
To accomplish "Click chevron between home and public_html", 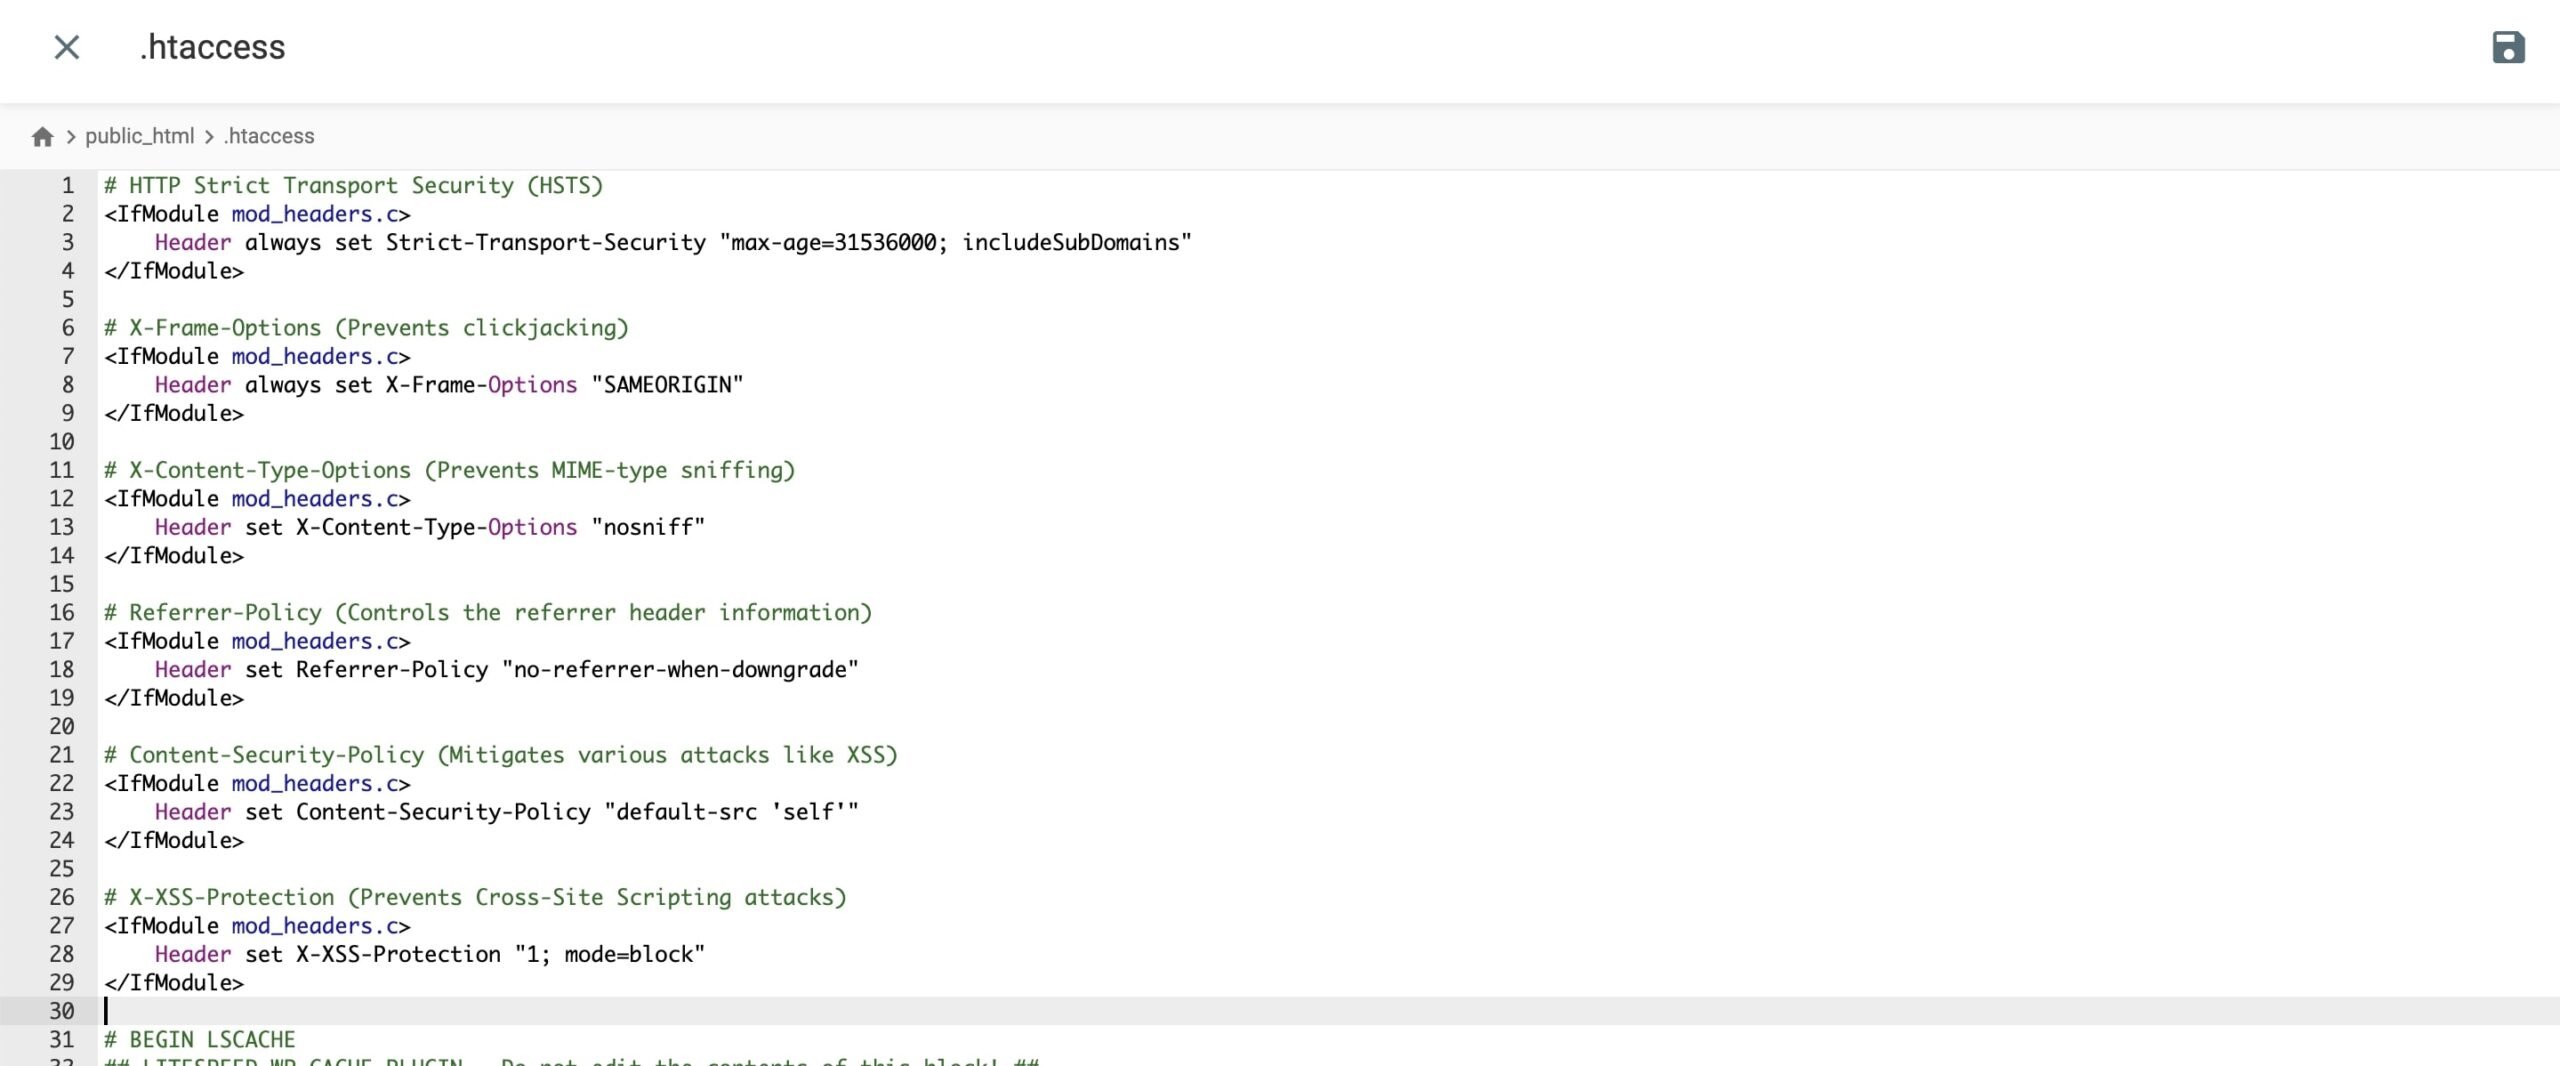I will click(71, 137).
